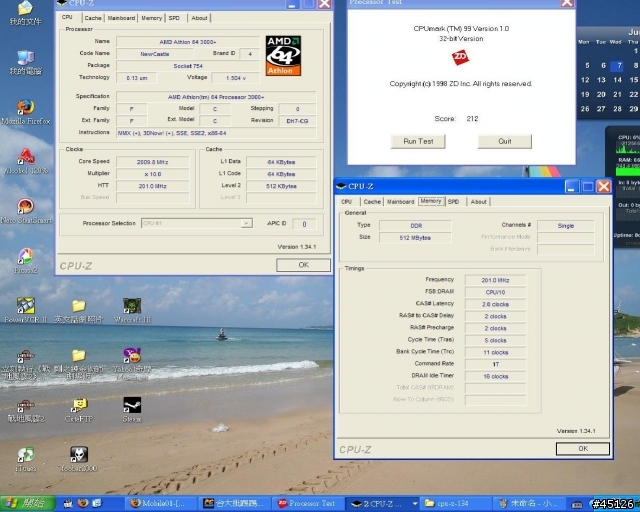The height and width of the screenshot is (512, 640).
Task: Click the CAS# Latency 2.0 clocks value
Action: pyautogui.click(x=495, y=304)
